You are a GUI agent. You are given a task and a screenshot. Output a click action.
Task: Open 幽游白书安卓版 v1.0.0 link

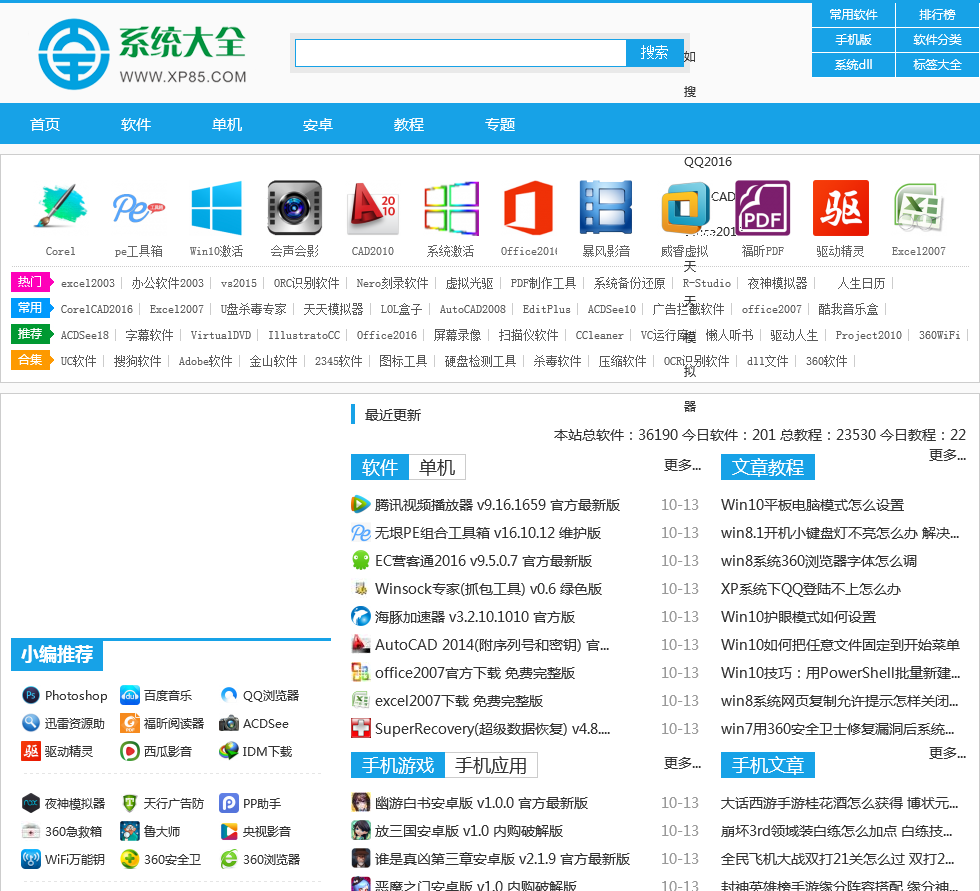click(x=481, y=802)
